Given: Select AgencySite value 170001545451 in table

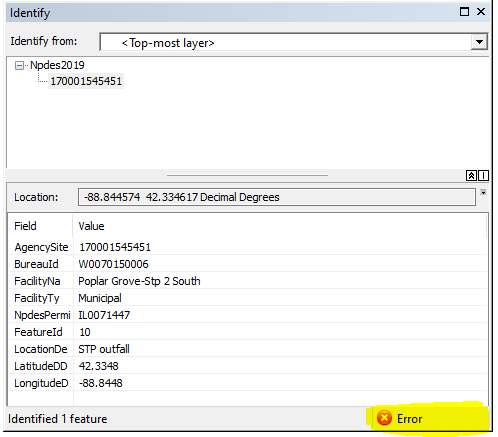Looking at the screenshot, I should (x=115, y=247).
